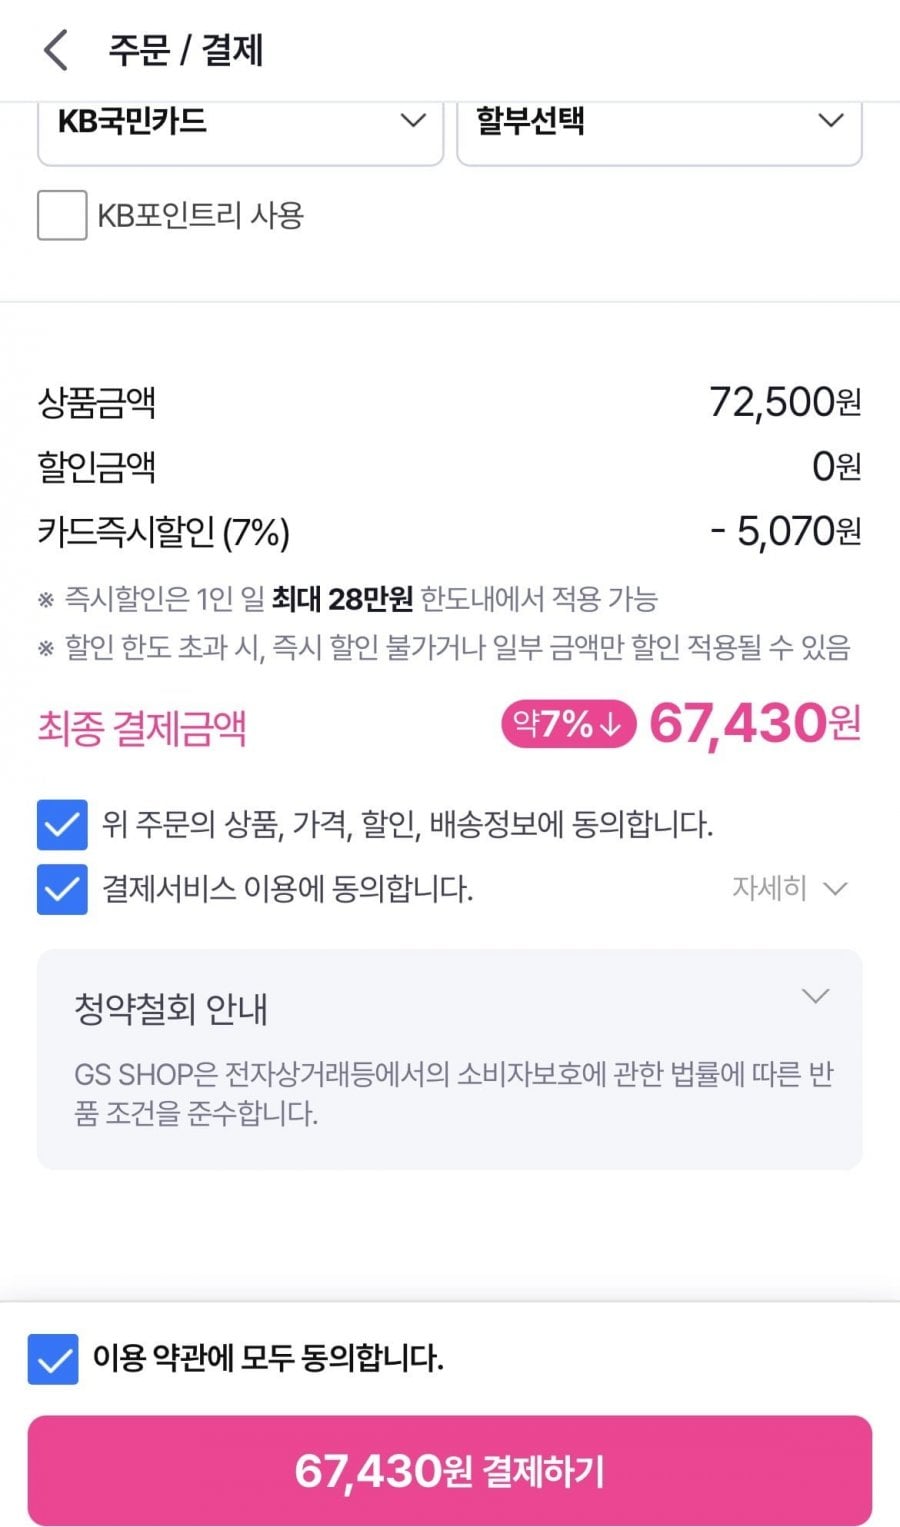Image resolution: width=900 pixels, height=1527 pixels.
Task: Uncheck the 결제서비스 이용 agreement checkbox
Action: click(x=62, y=889)
